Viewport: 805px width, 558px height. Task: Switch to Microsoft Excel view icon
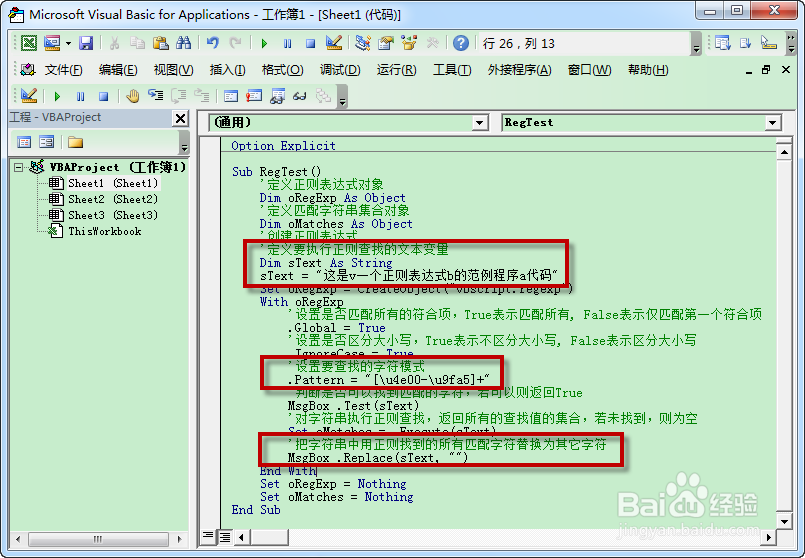tap(29, 43)
